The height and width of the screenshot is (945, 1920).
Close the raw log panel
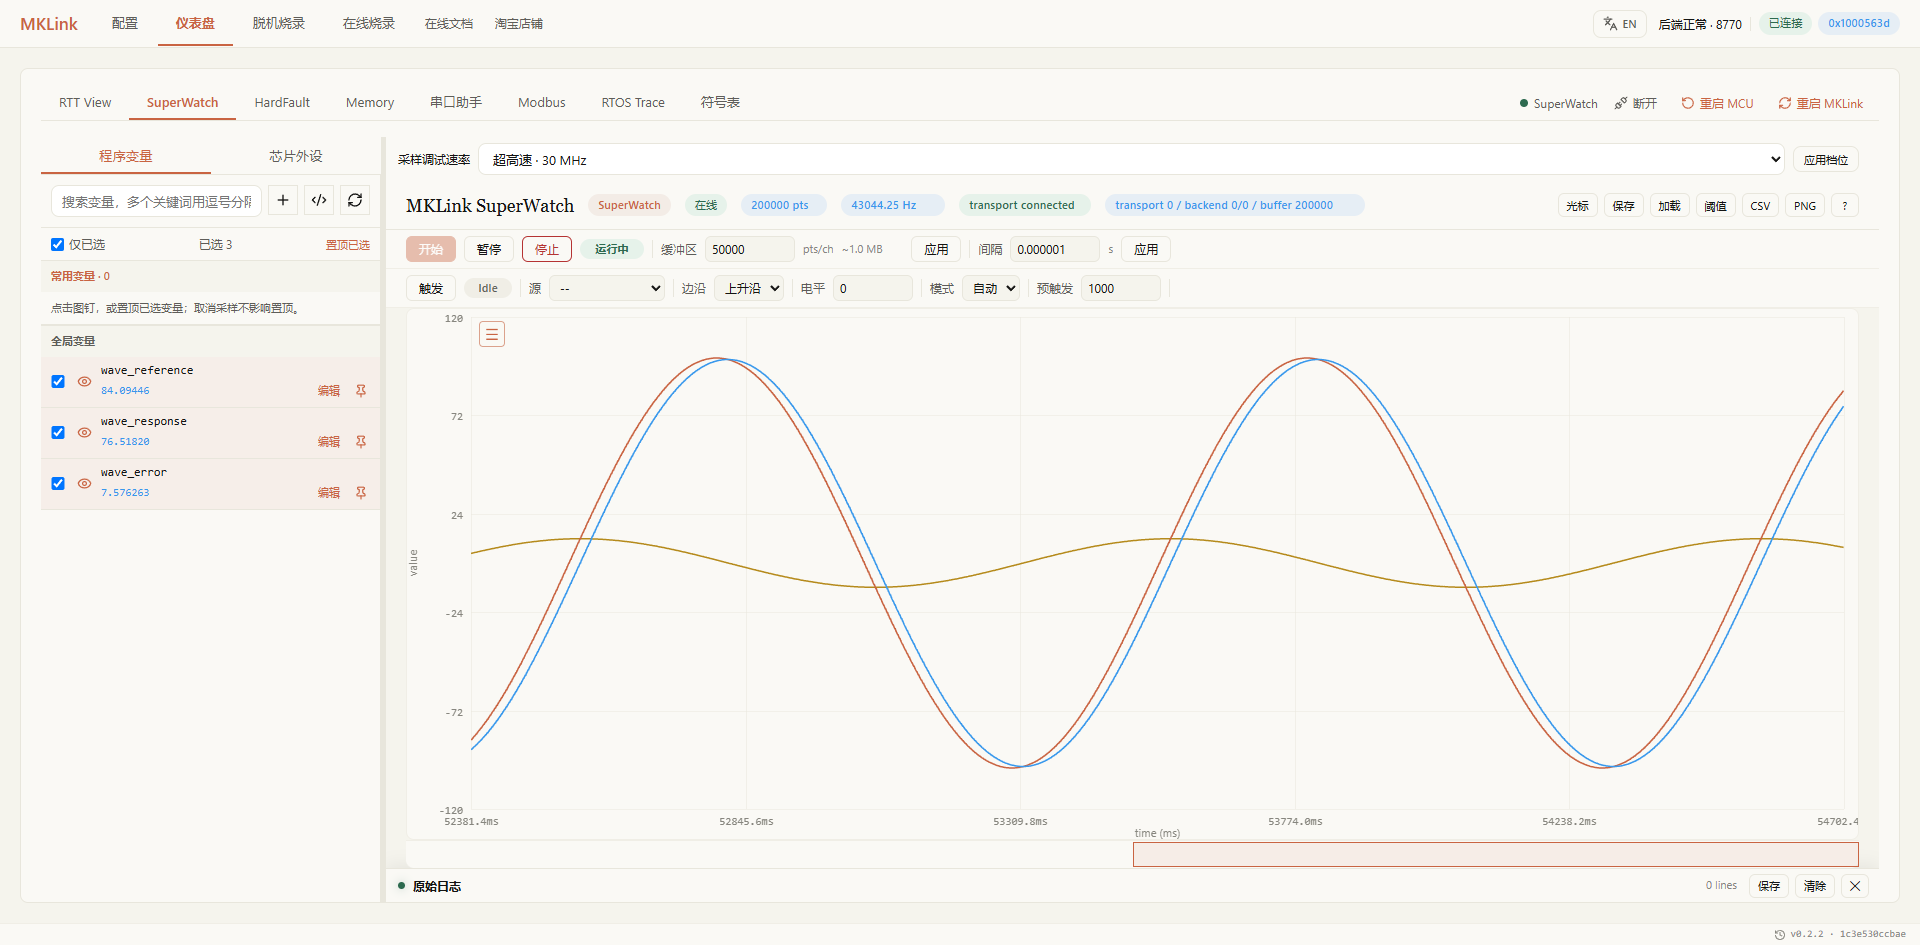[1855, 886]
